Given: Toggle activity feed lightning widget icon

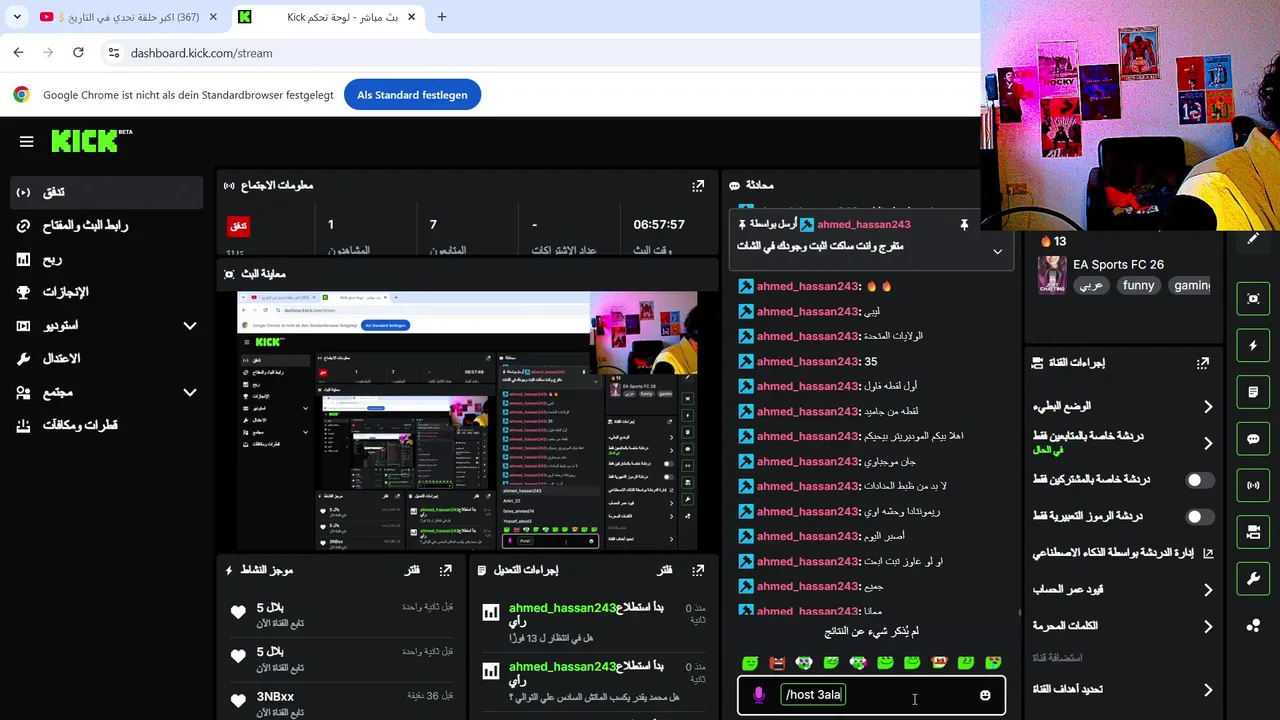Looking at the screenshot, I should tap(1253, 345).
